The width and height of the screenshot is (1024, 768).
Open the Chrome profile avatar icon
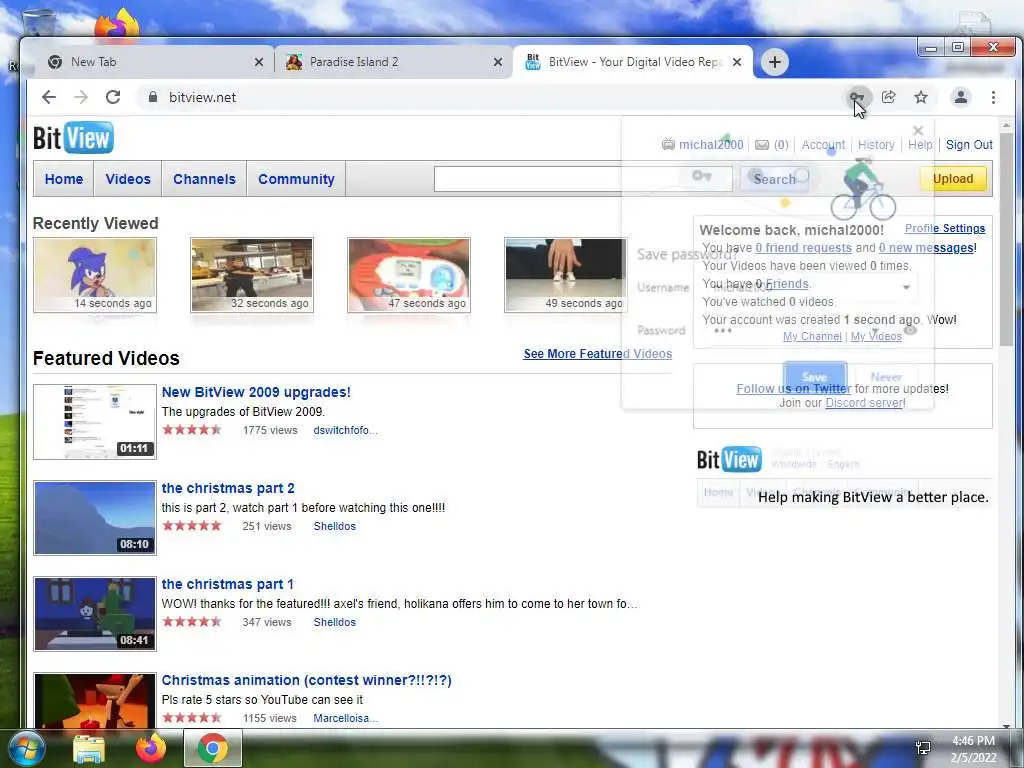point(961,97)
